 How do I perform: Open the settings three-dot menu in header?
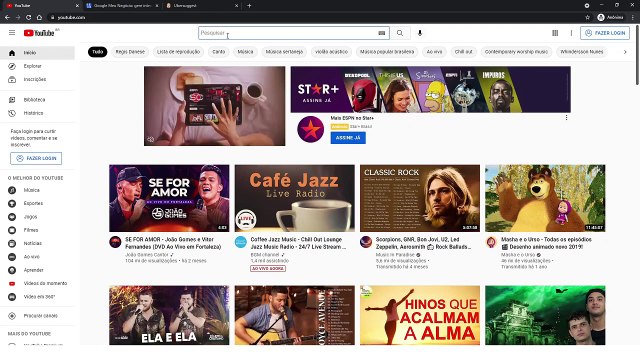coord(571,33)
